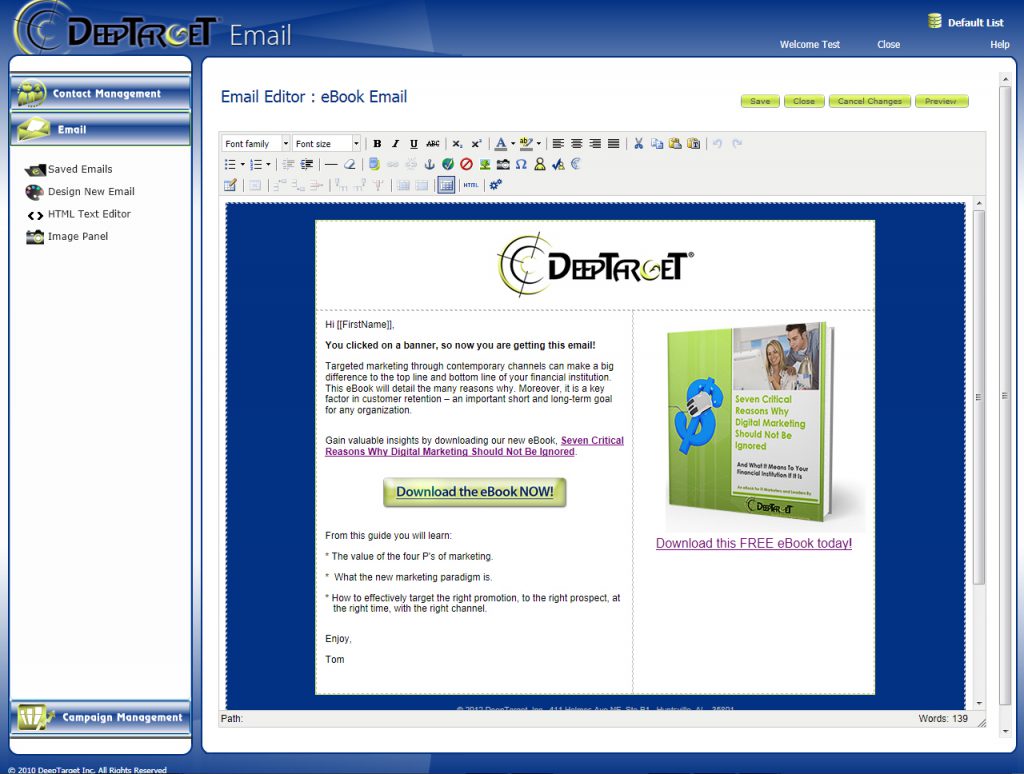Insert personalization person icon
Screen dimensions: 1024x774
coord(539,165)
